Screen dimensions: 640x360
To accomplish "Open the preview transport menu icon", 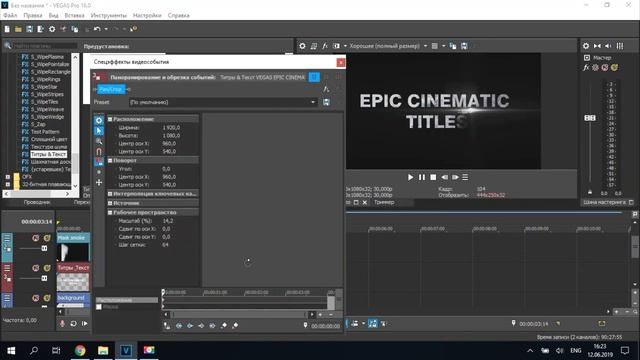I will coord(465,177).
